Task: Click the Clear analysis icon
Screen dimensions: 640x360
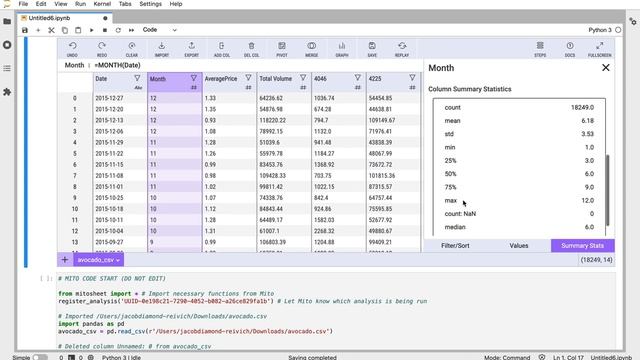Action: coord(131,46)
